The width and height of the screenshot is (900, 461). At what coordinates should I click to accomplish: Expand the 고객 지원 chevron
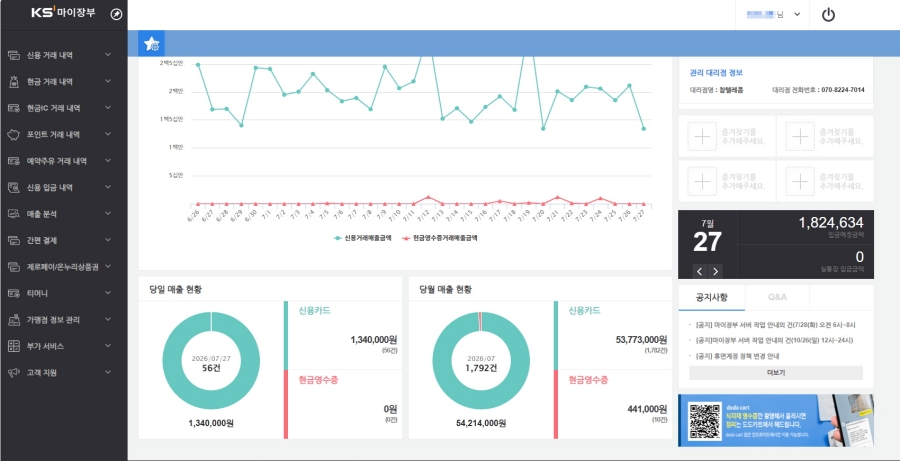pos(108,373)
